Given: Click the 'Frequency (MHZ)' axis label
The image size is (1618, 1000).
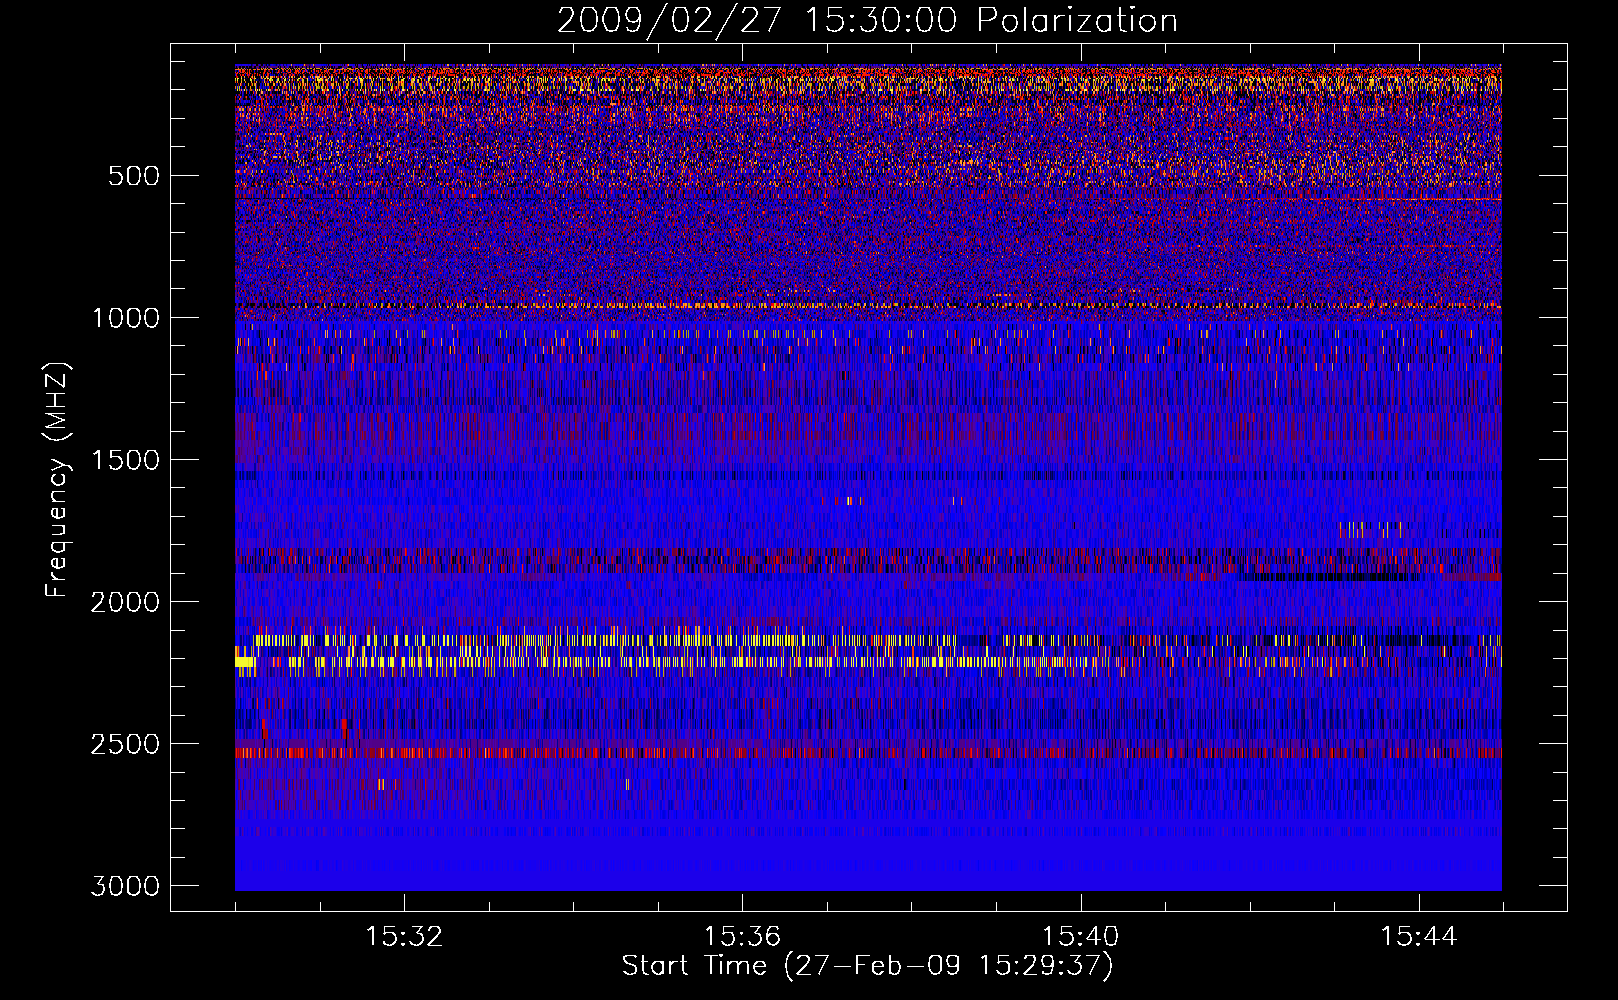Looking at the screenshot, I should [x=57, y=480].
